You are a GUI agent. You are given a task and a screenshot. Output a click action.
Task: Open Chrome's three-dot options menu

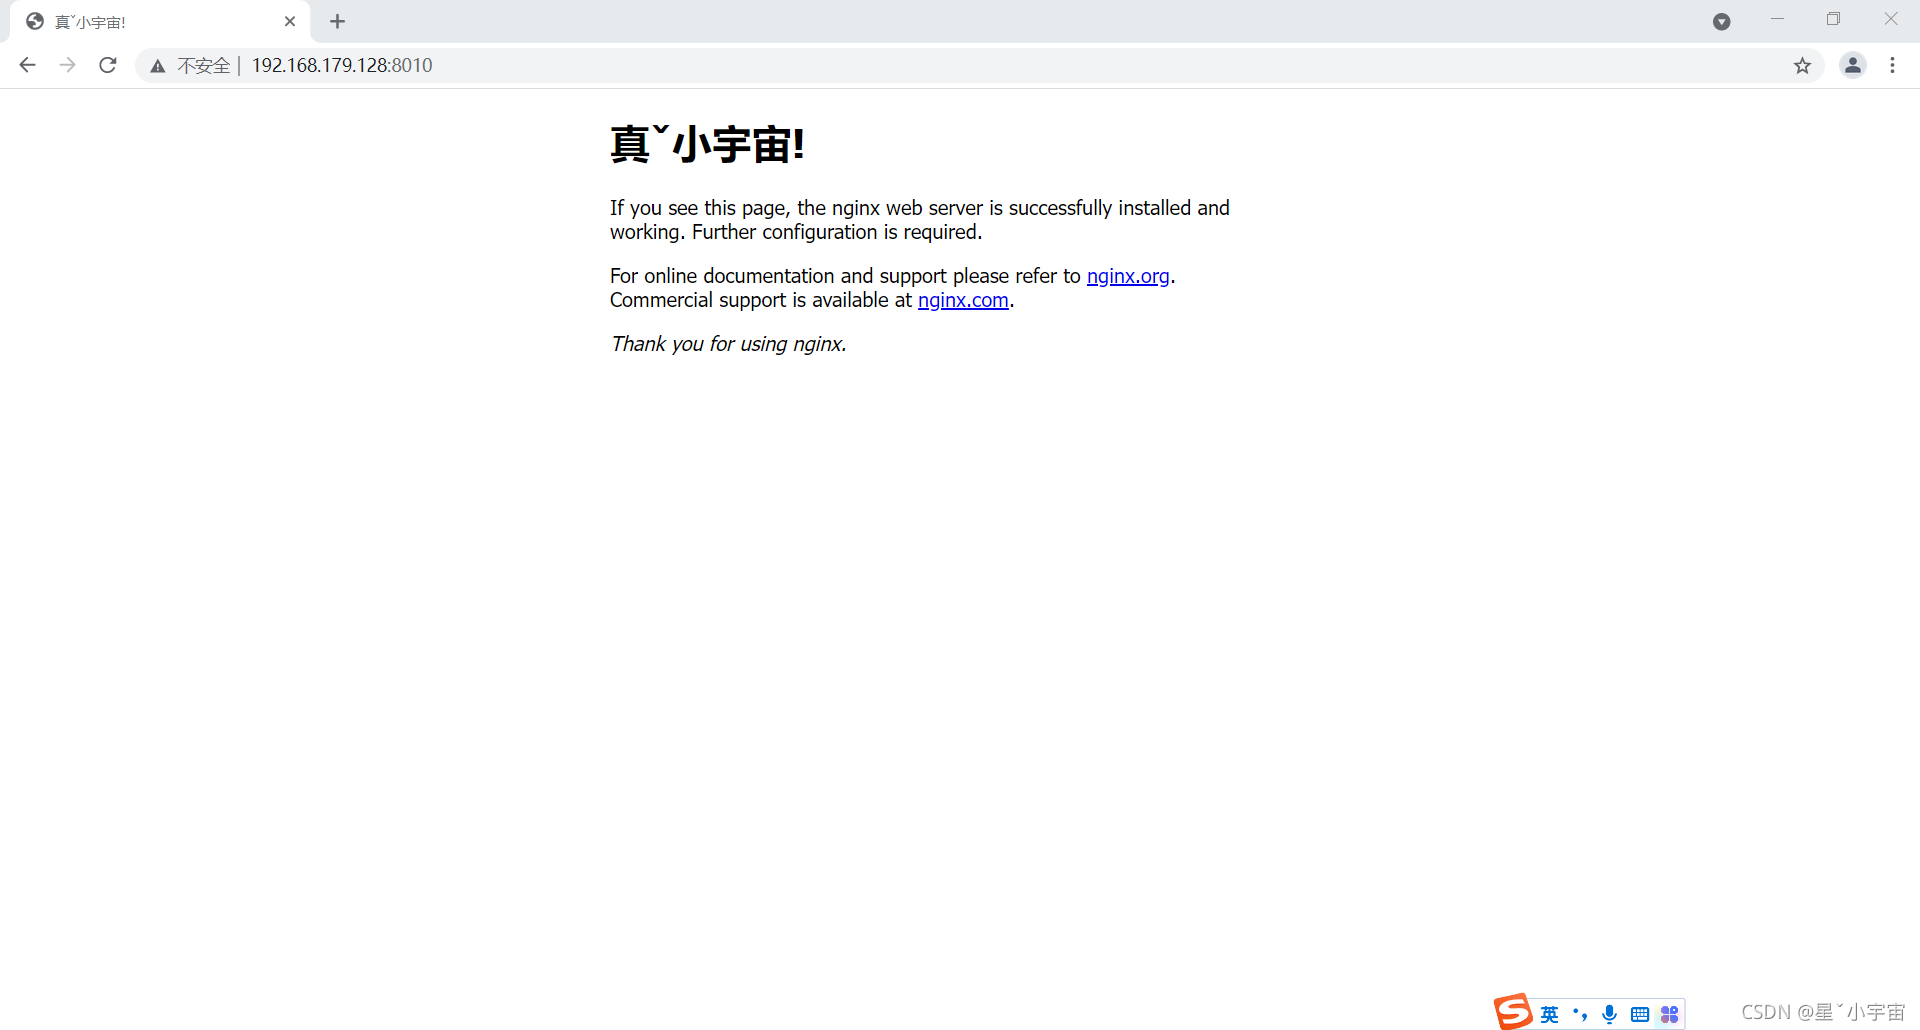click(x=1892, y=65)
